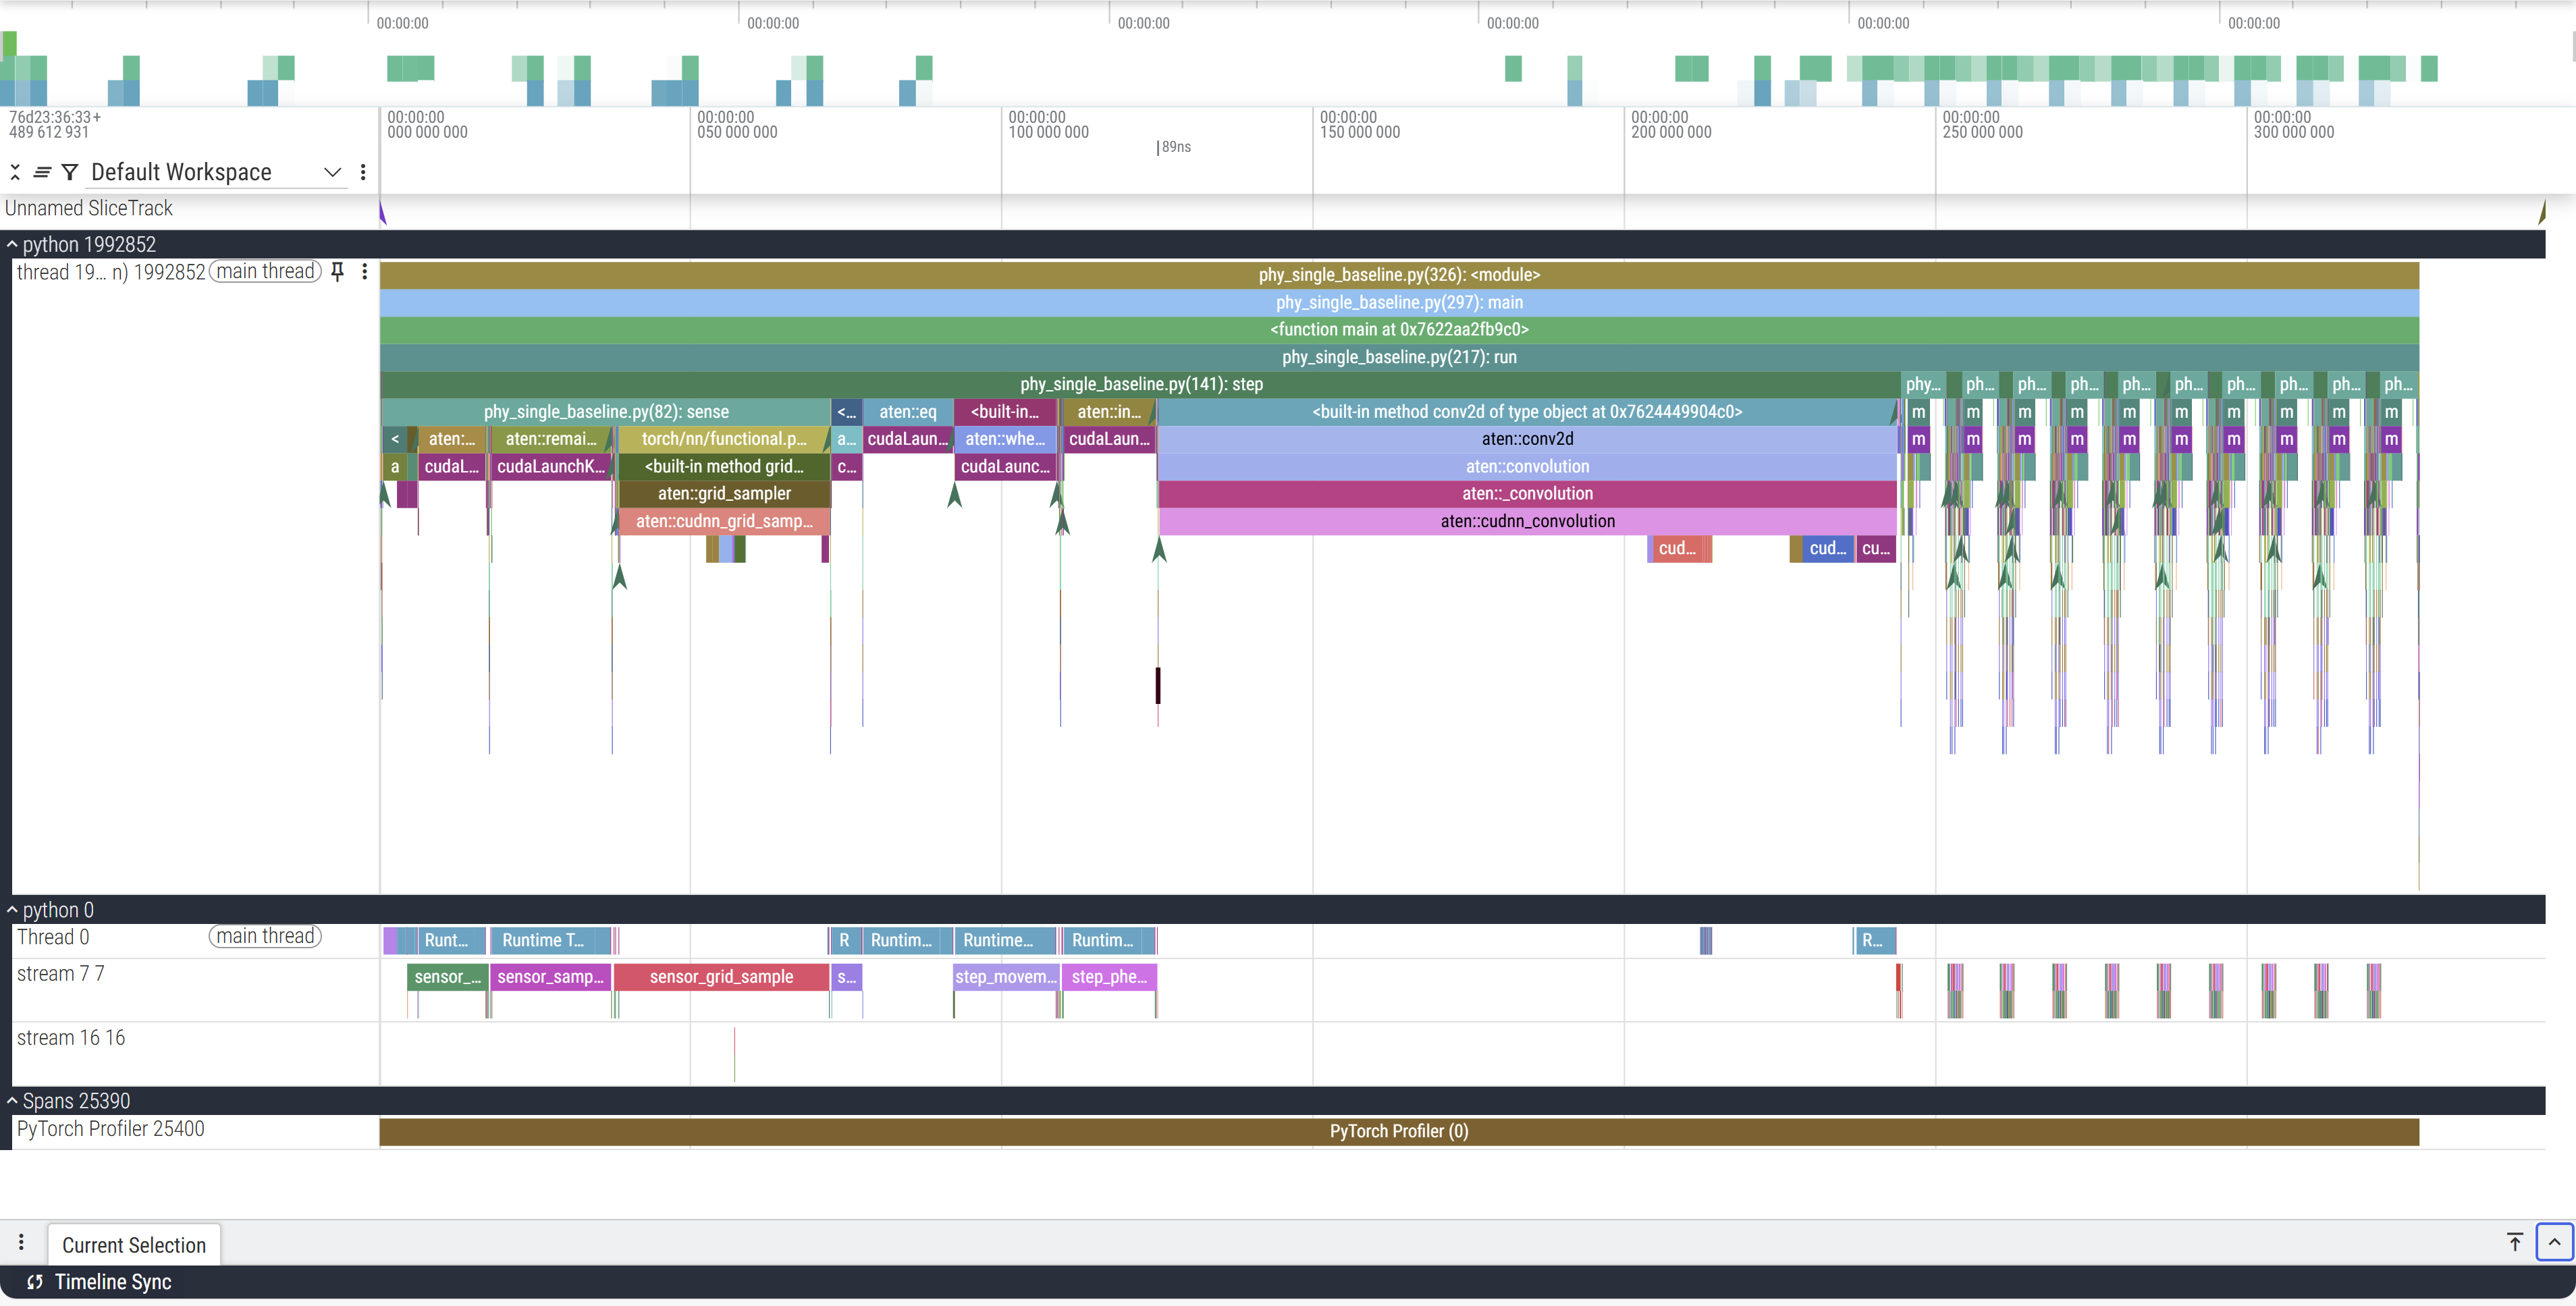Click the move drawer to top icon

(2514, 1242)
